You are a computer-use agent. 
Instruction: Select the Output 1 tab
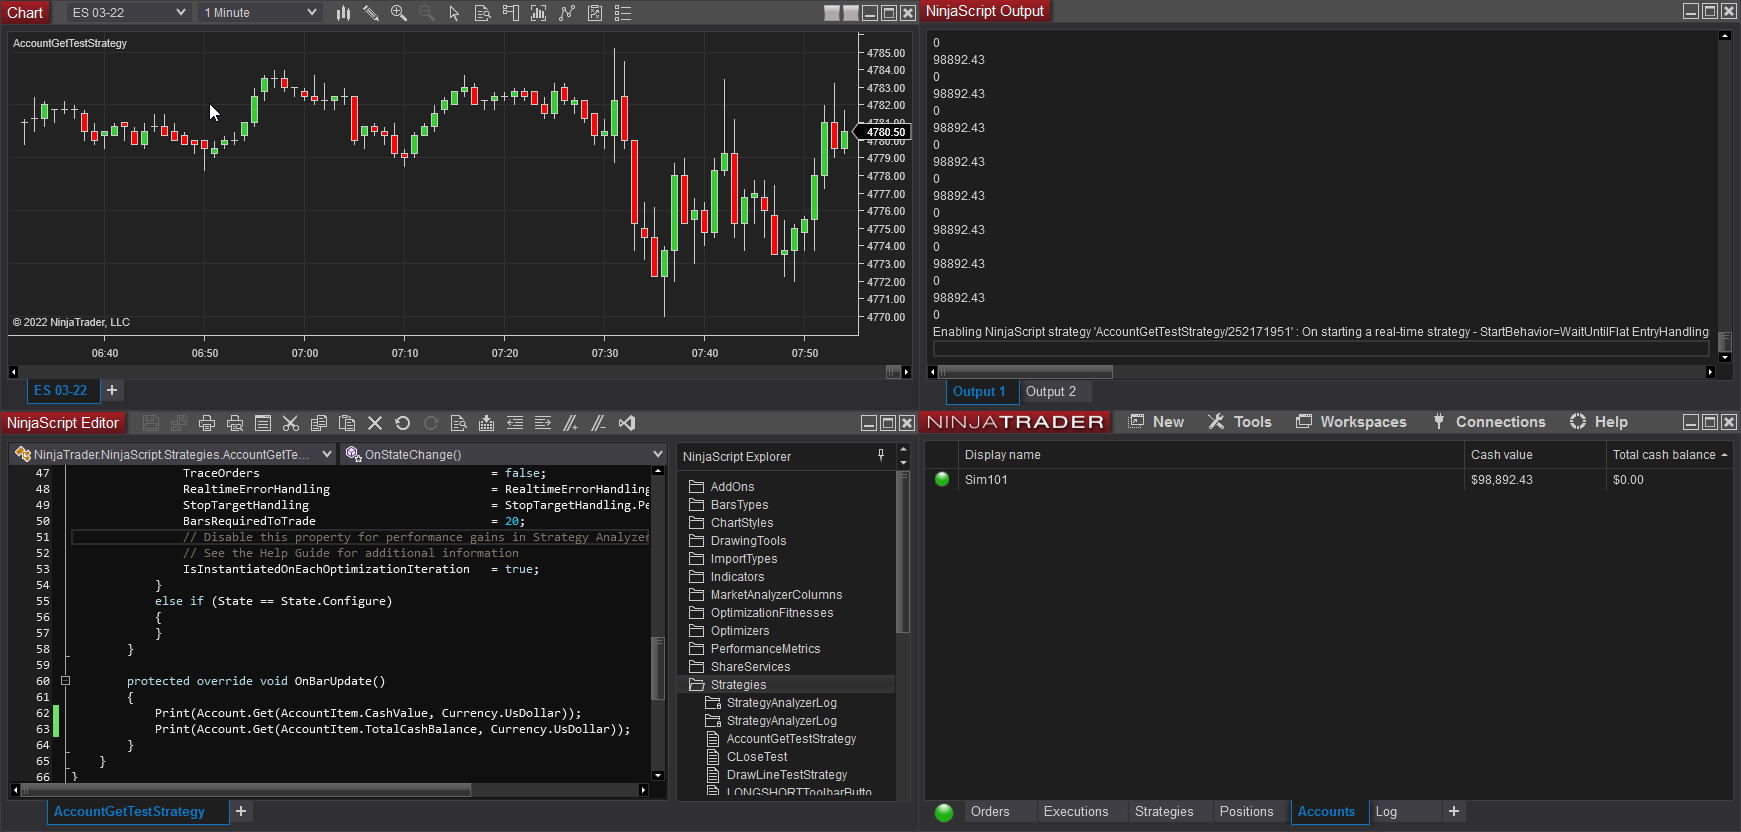click(979, 392)
